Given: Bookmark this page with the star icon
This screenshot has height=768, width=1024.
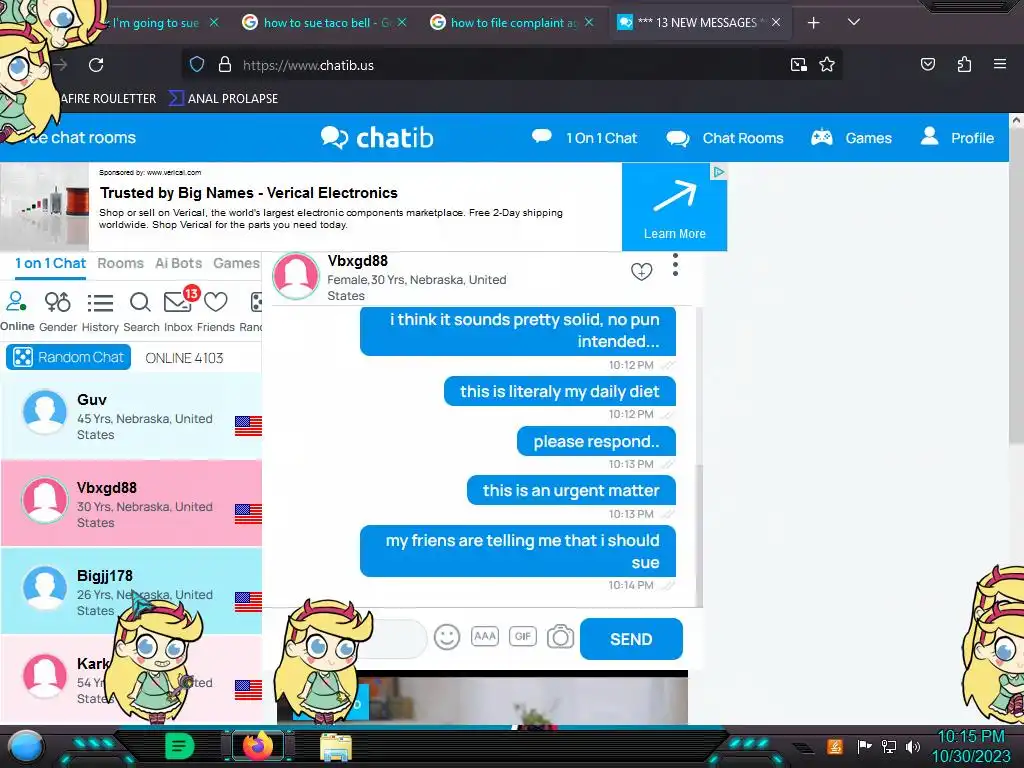Looking at the screenshot, I should tap(827, 65).
